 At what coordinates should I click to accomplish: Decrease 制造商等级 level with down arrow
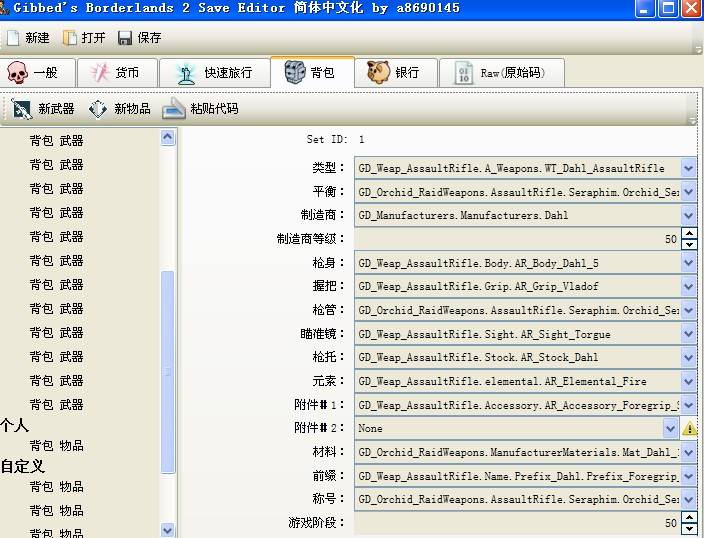point(689,245)
